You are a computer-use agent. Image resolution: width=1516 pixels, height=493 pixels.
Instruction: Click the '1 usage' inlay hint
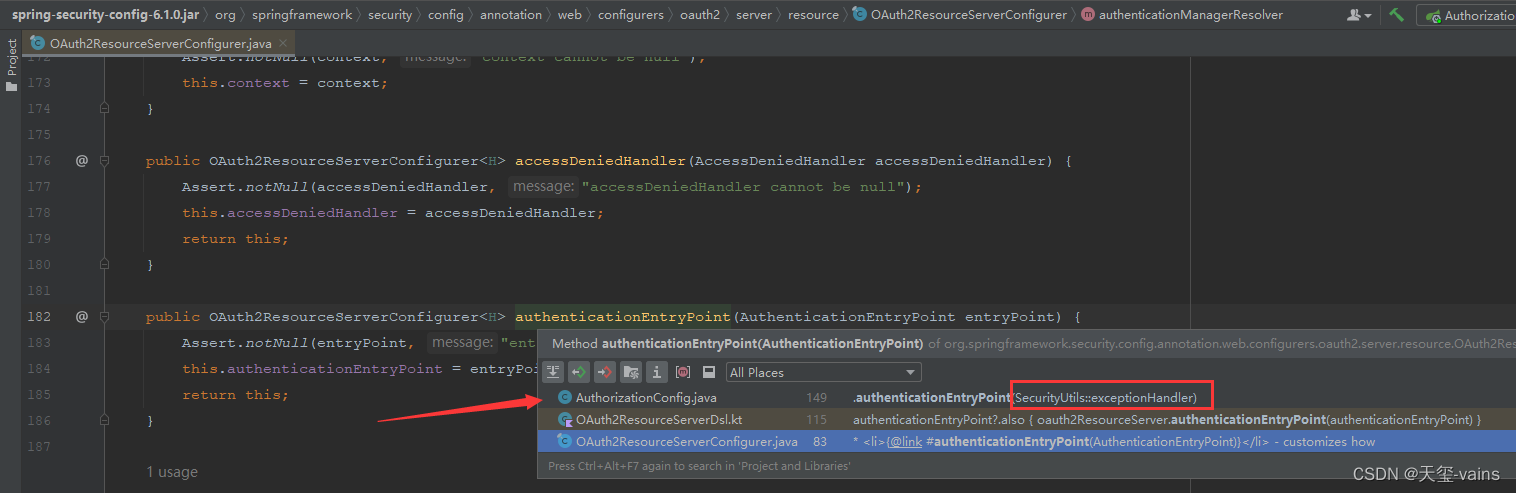click(x=172, y=472)
